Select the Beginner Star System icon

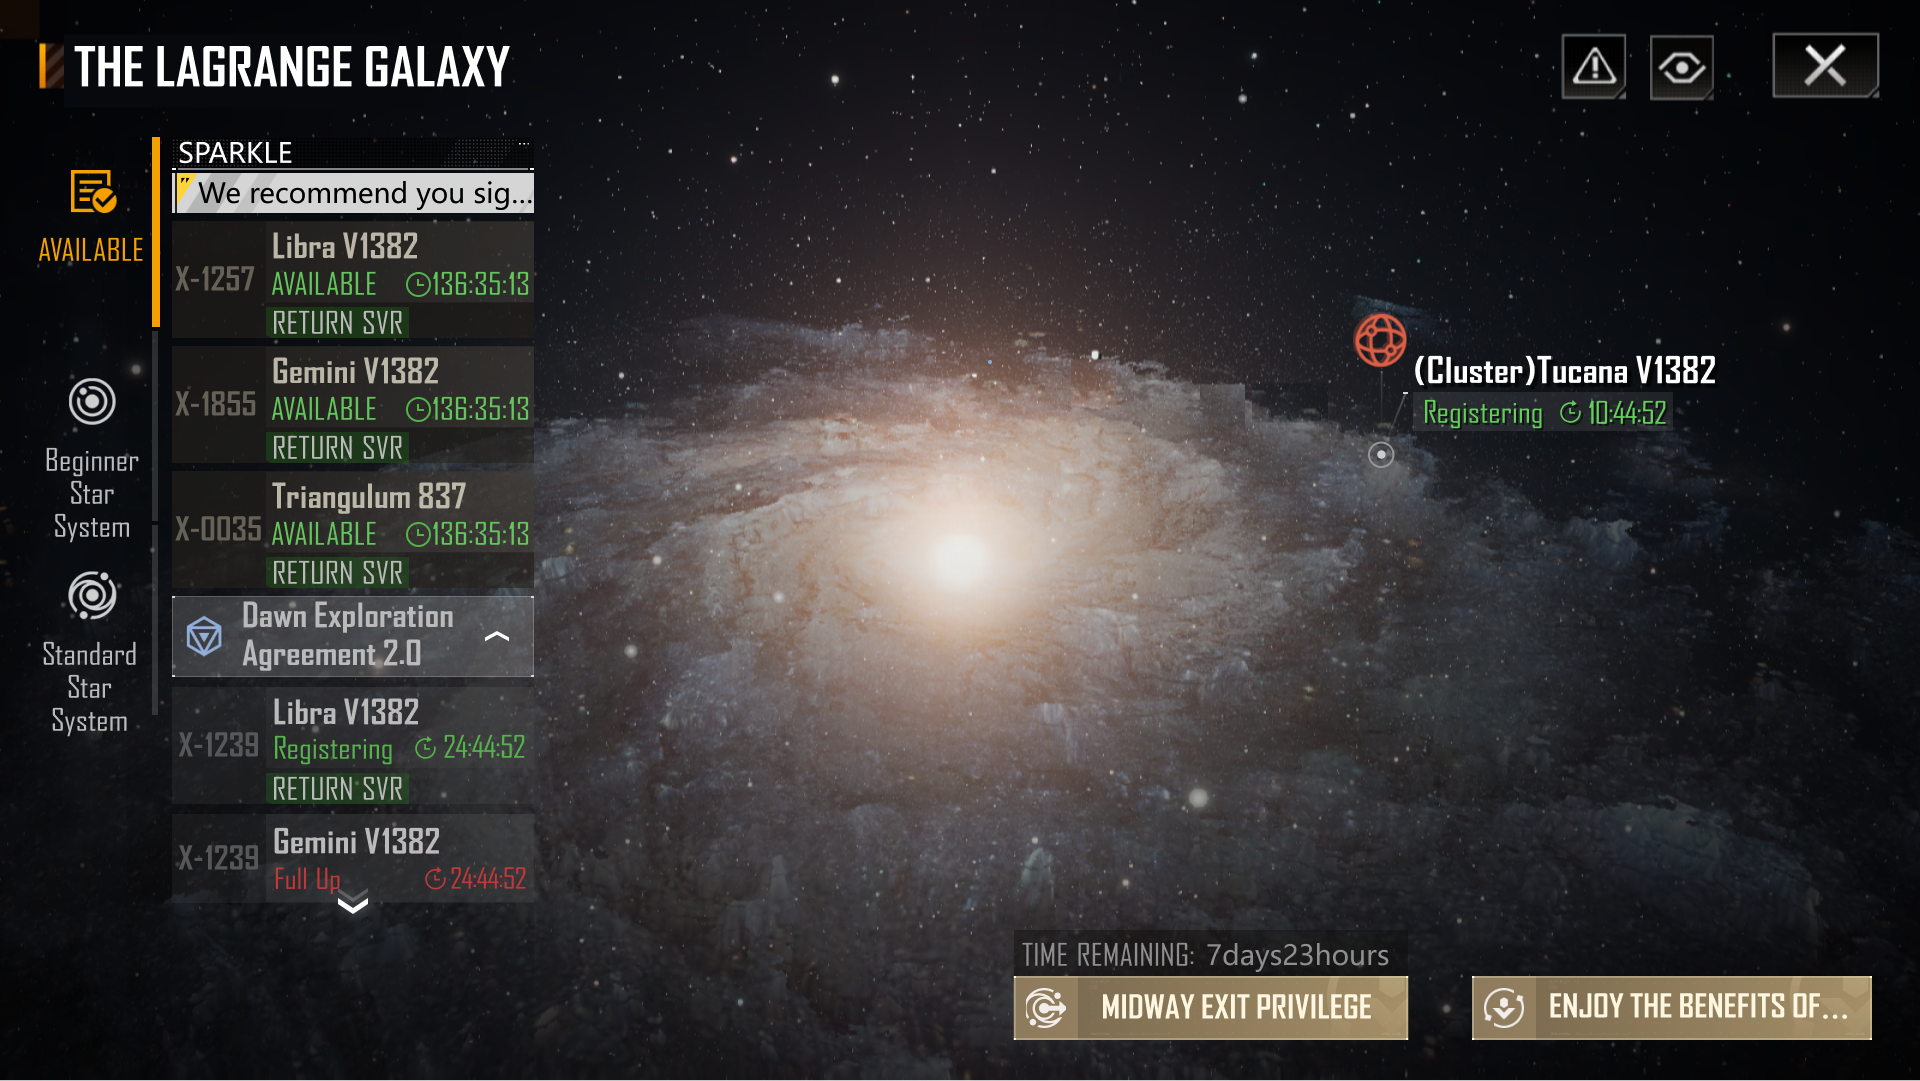[x=88, y=402]
